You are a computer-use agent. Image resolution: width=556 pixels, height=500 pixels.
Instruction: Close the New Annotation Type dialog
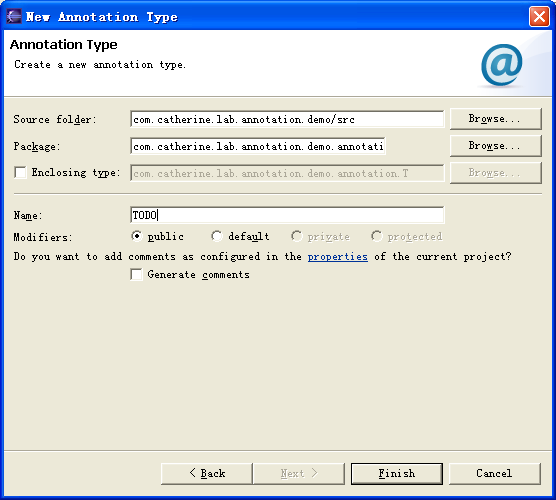point(539,16)
